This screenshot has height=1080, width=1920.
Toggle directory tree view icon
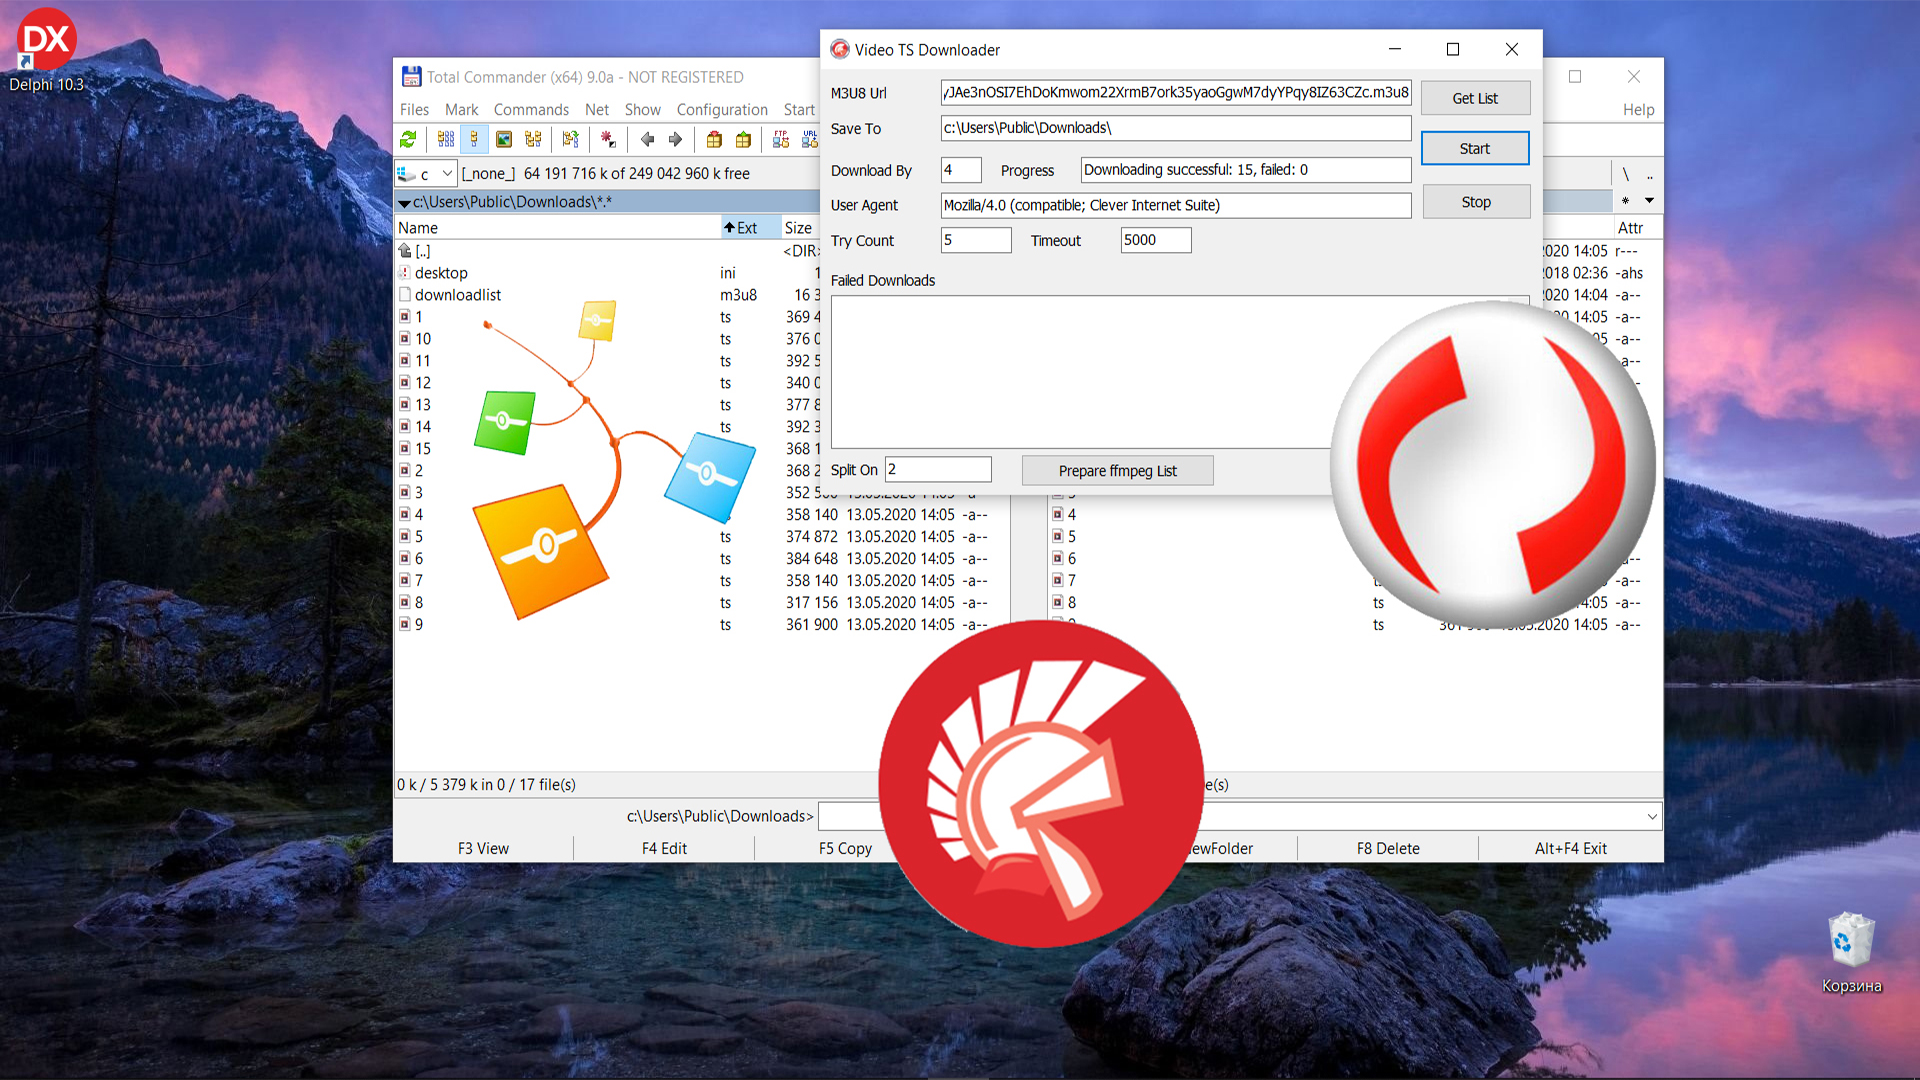point(533,140)
